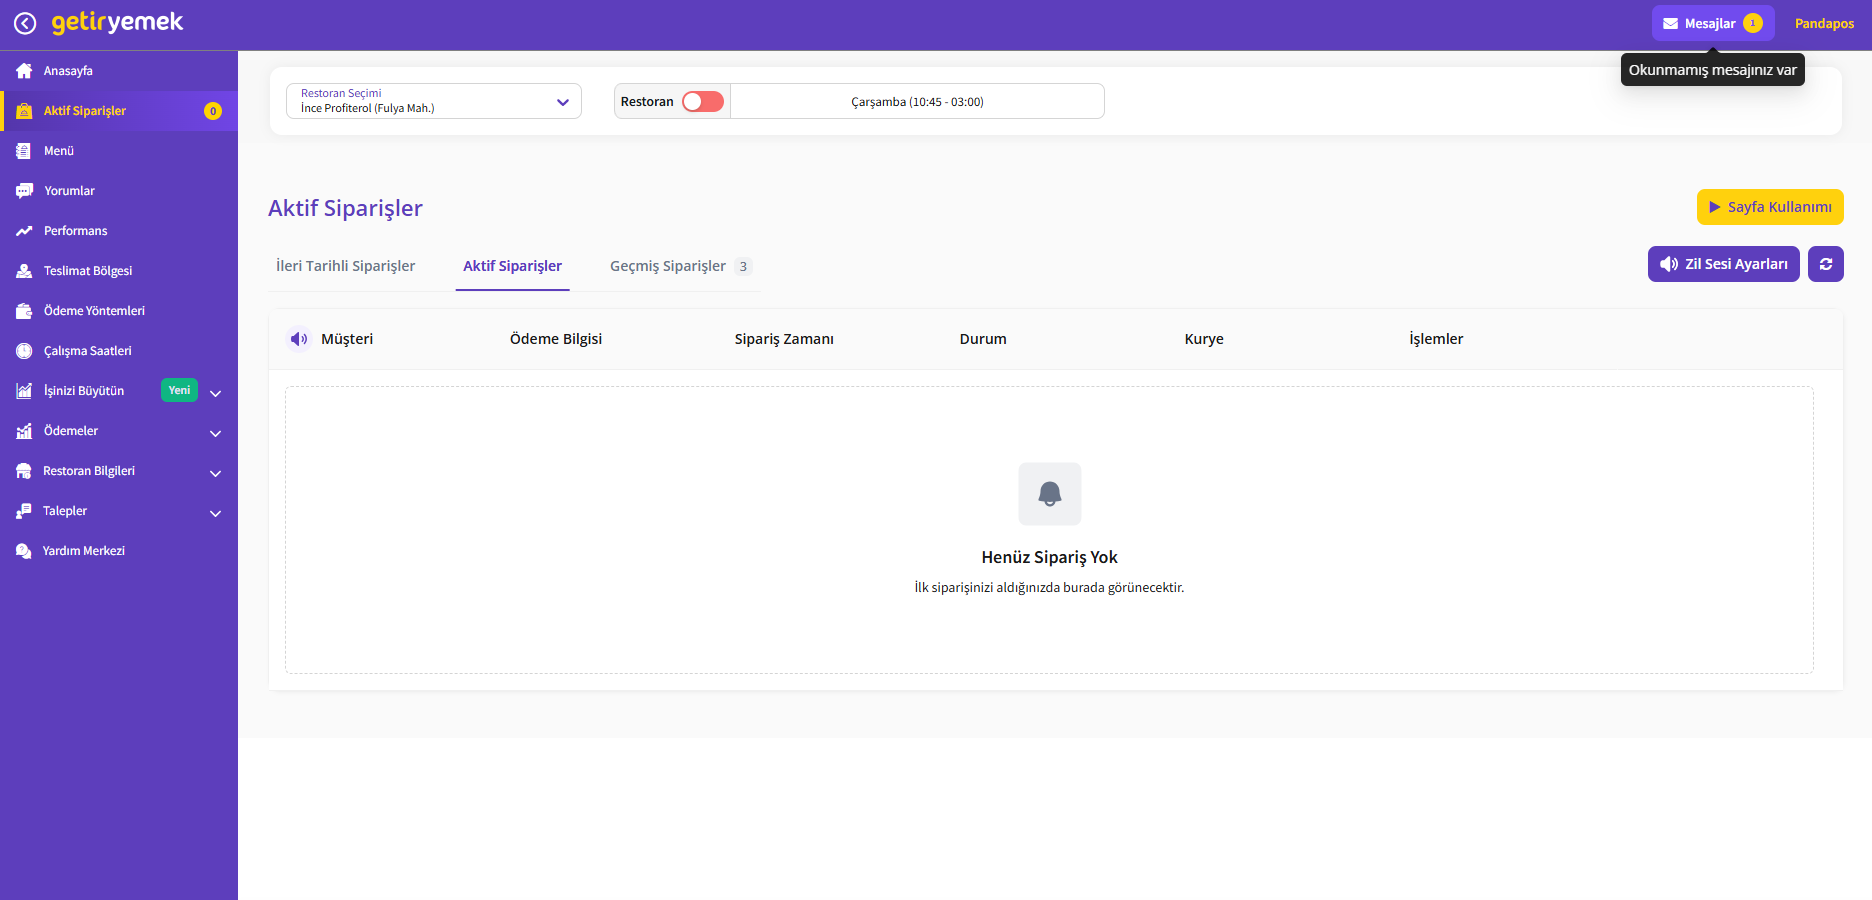Expand the Restoran Bilgileri submenu

[215, 473]
